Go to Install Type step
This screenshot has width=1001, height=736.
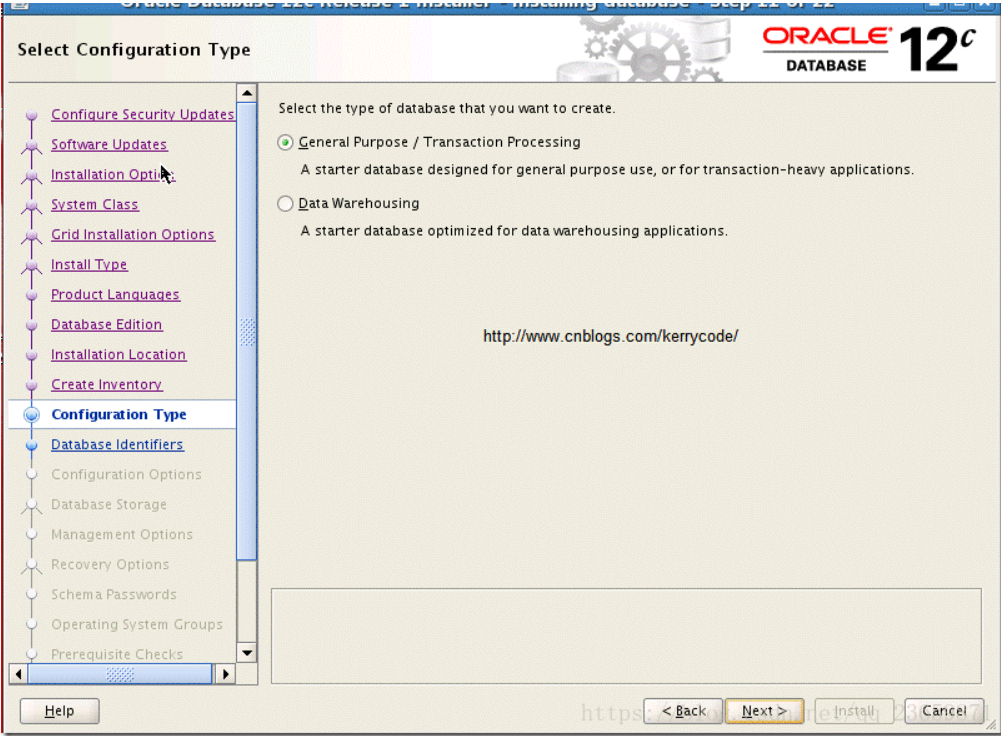[x=89, y=264]
